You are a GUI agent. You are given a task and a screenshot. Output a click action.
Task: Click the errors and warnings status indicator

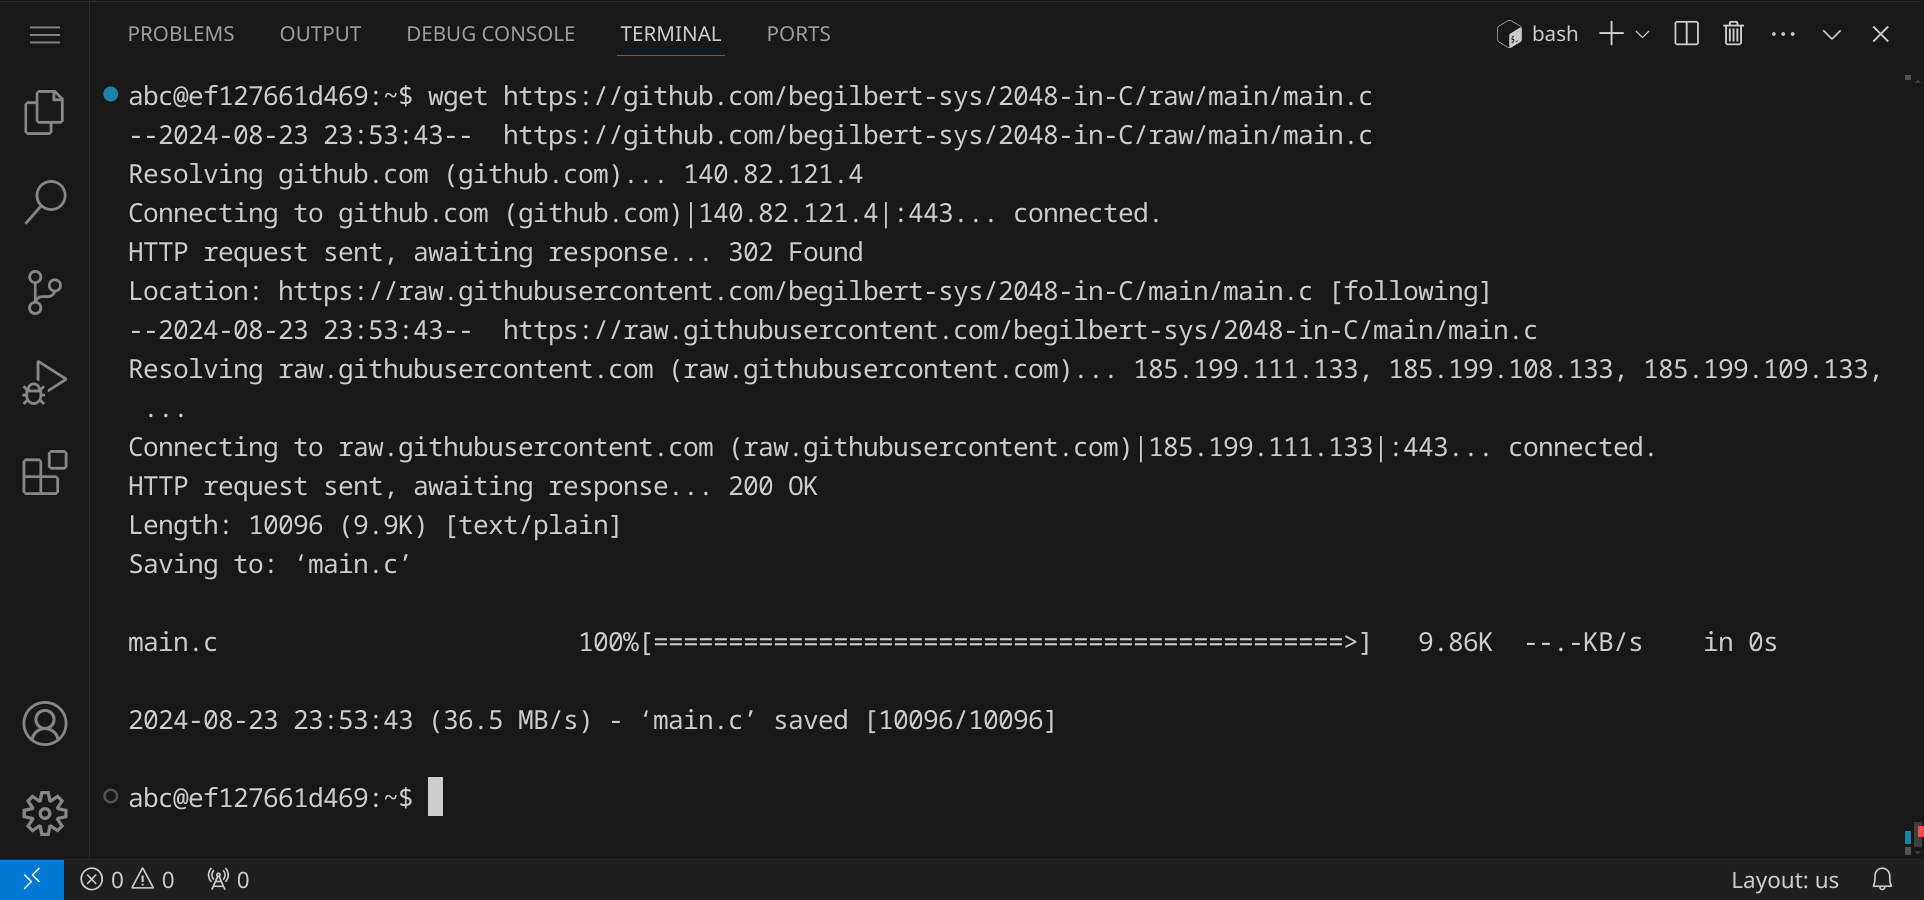tap(127, 880)
